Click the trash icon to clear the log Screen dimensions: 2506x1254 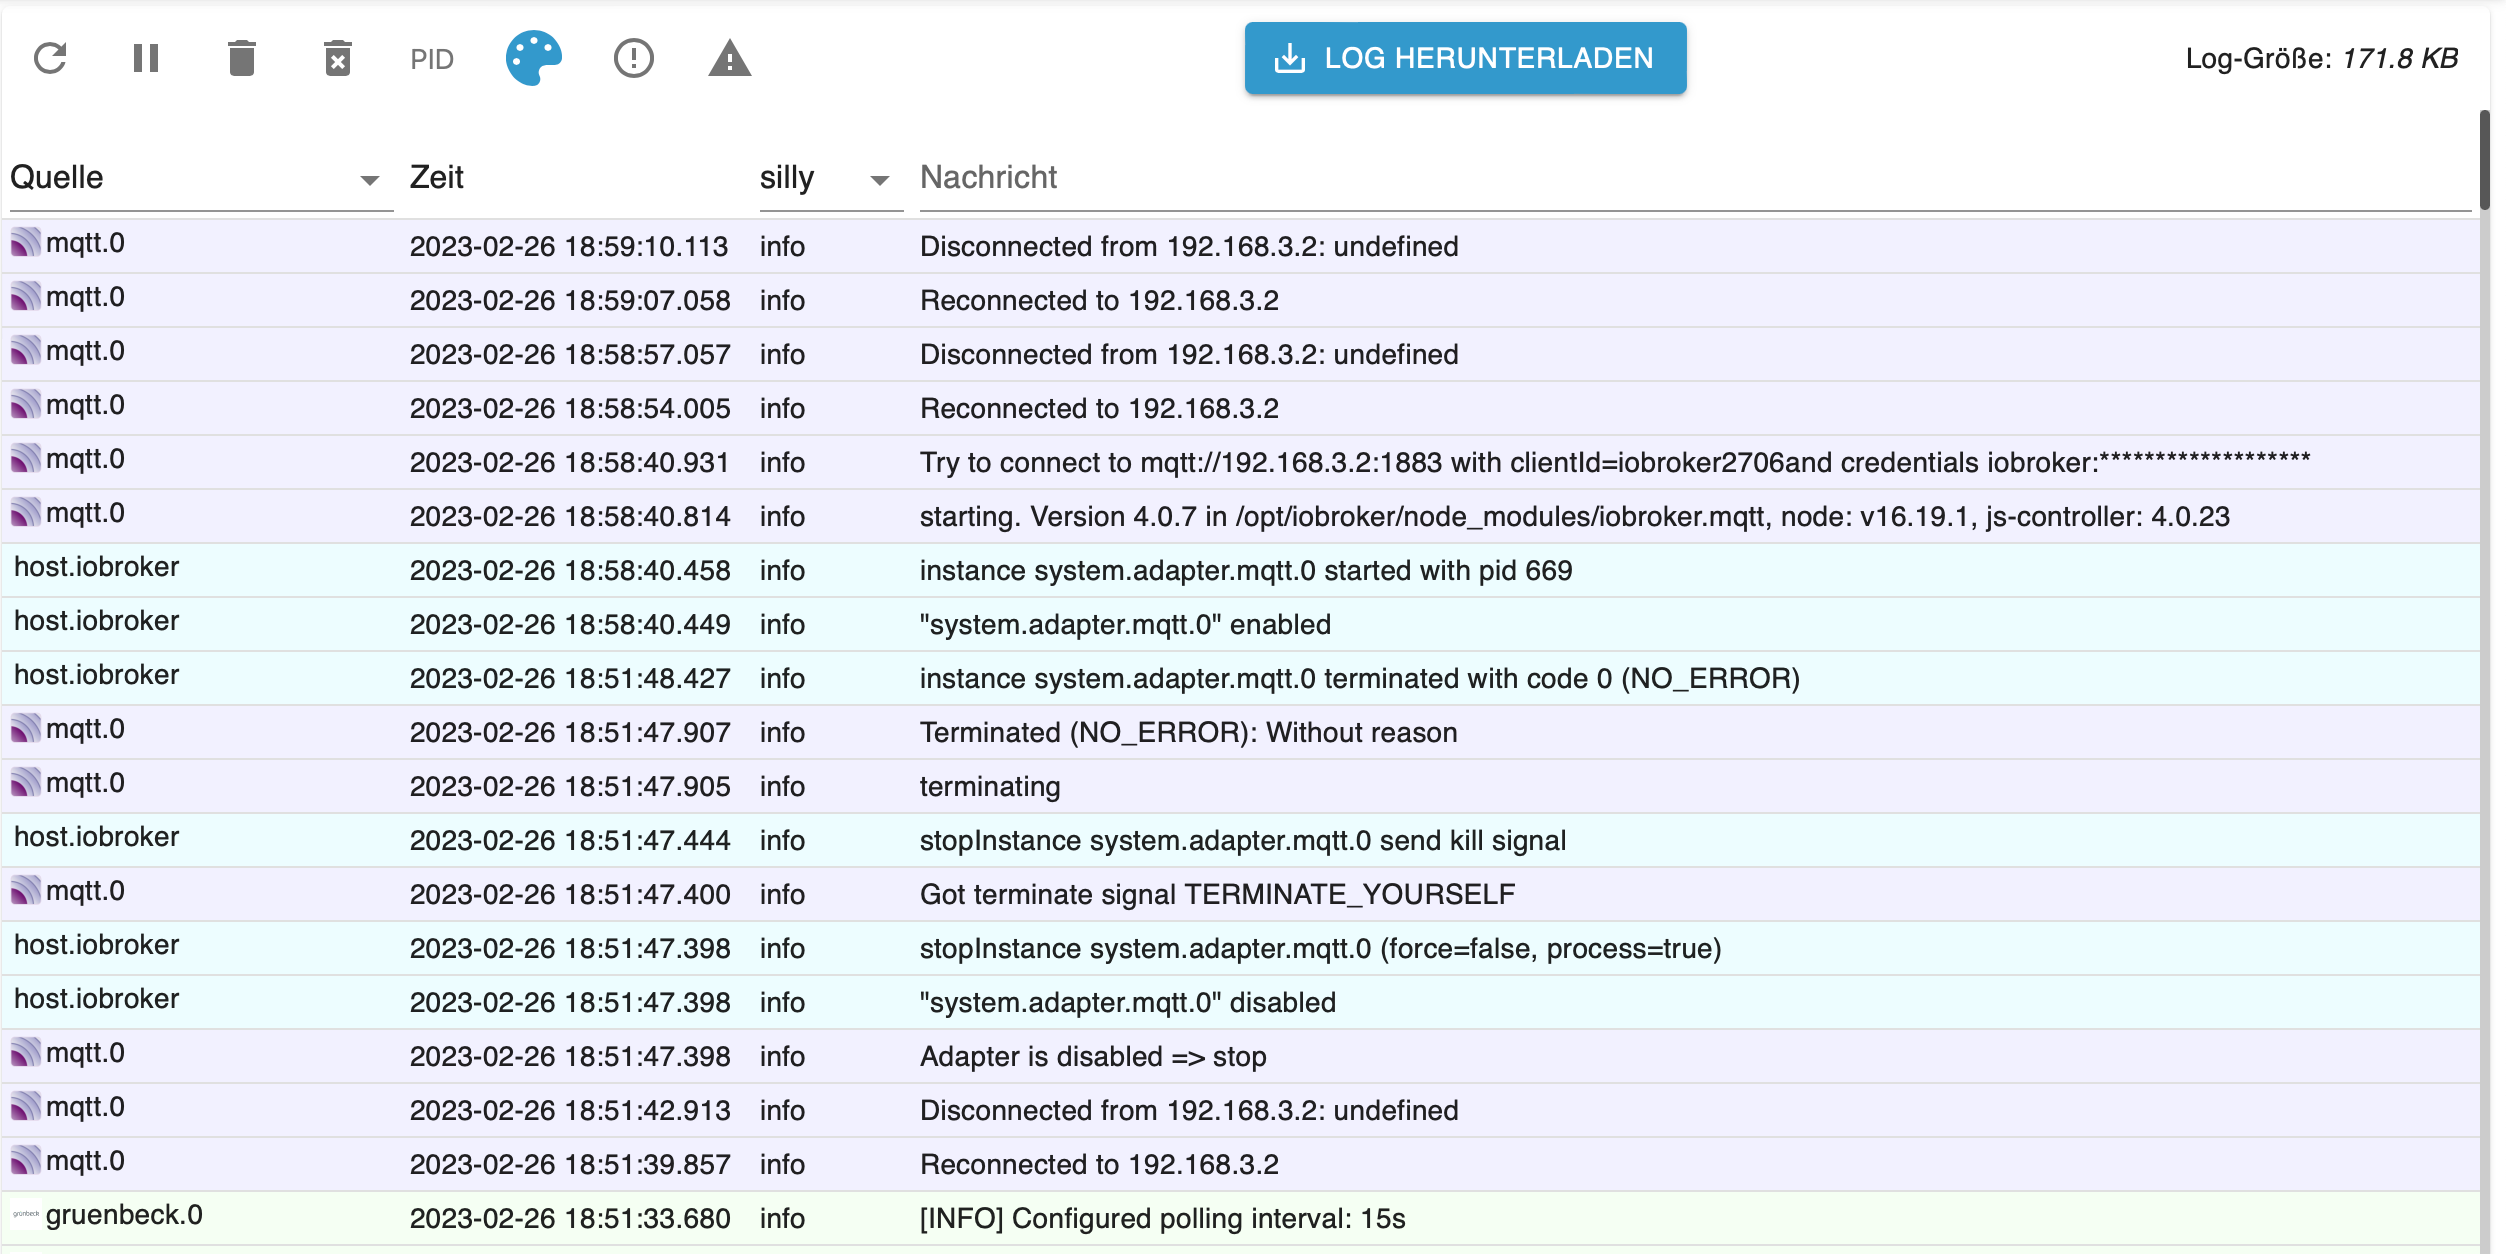[x=242, y=59]
